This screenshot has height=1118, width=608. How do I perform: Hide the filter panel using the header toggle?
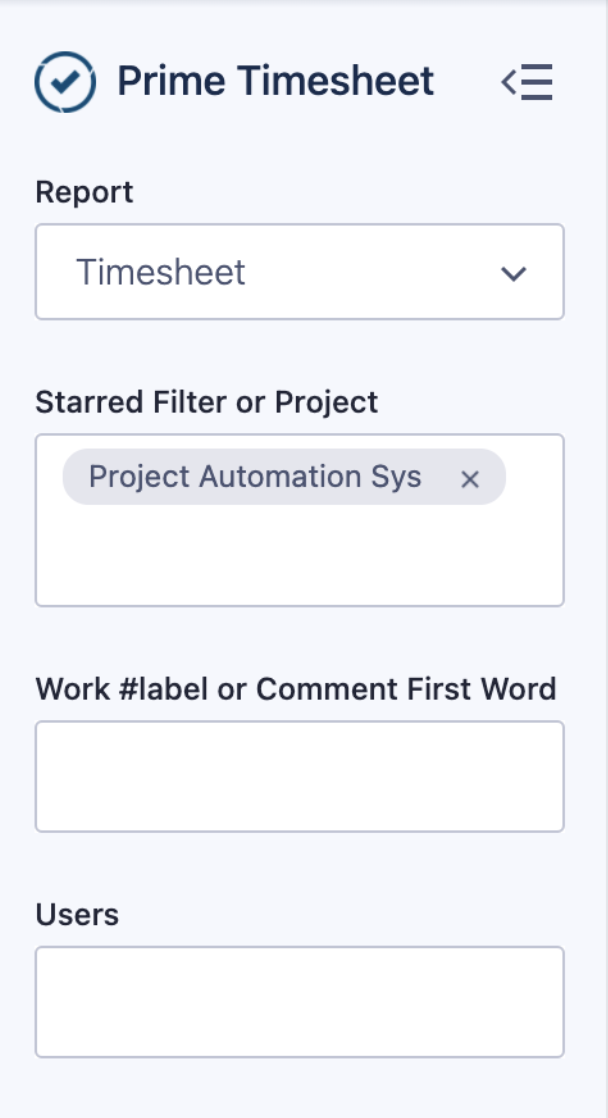(527, 82)
